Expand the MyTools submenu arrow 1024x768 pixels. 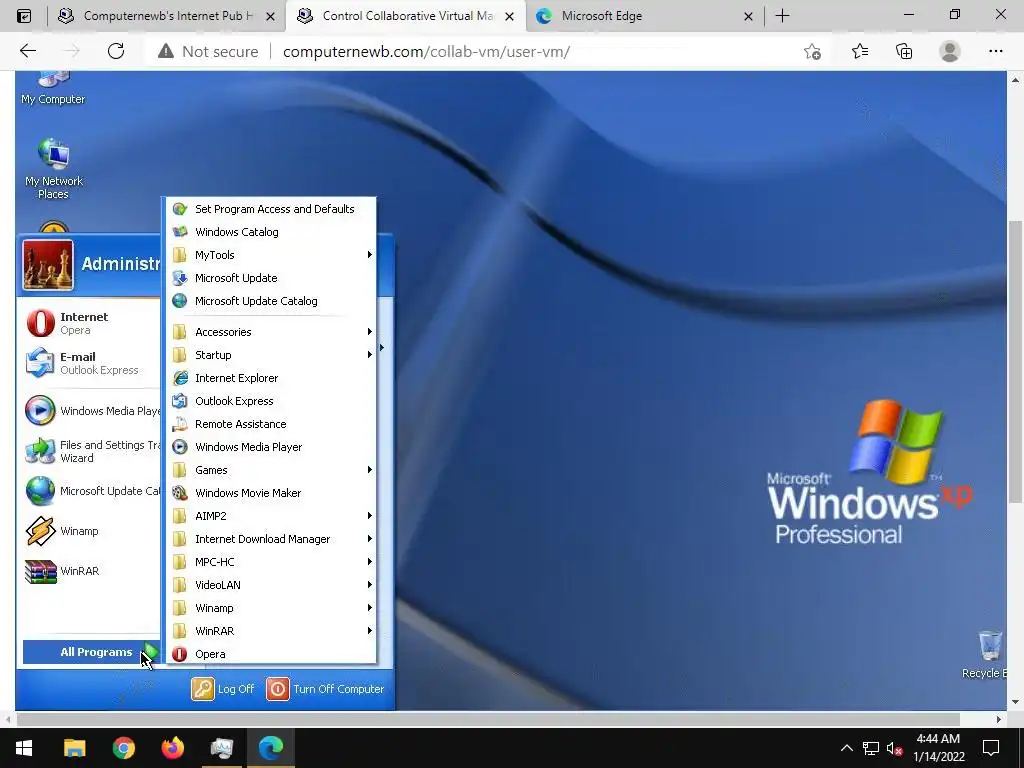point(370,255)
